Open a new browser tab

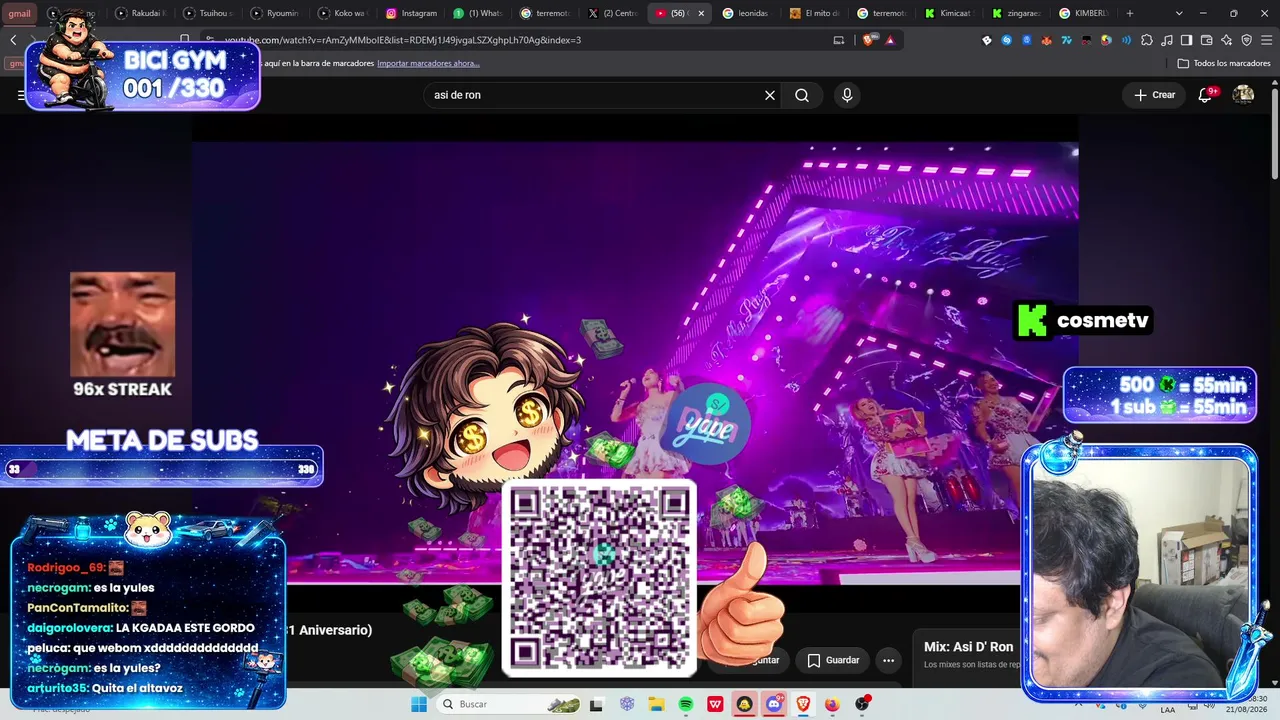point(1130,13)
